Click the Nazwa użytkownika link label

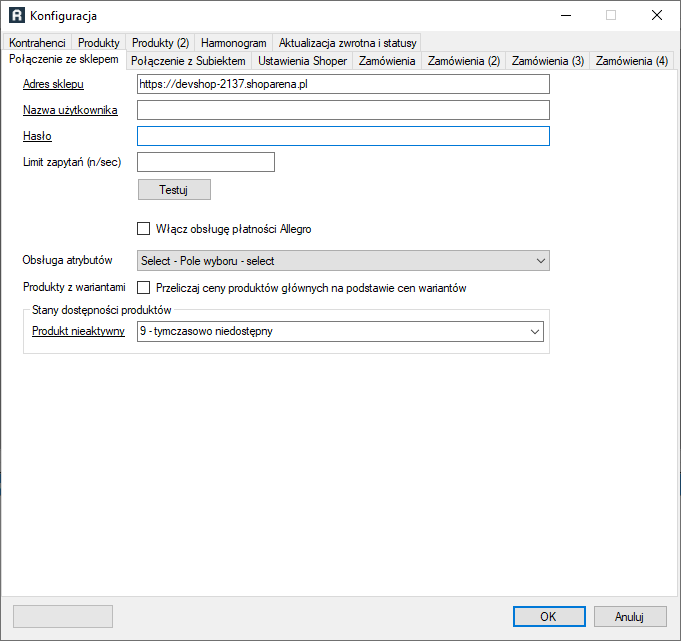(70, 110)
